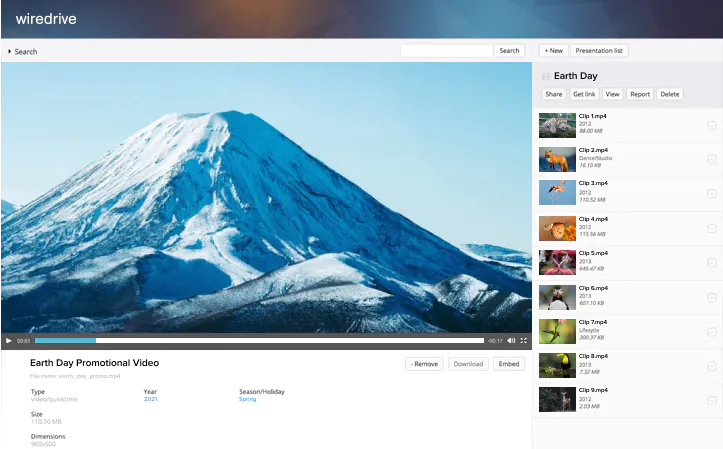This screenshot has width=723, height=449.
Task: Remove Clip 7.mp4 using its minus icon
Action: click(x=711, y=331)
